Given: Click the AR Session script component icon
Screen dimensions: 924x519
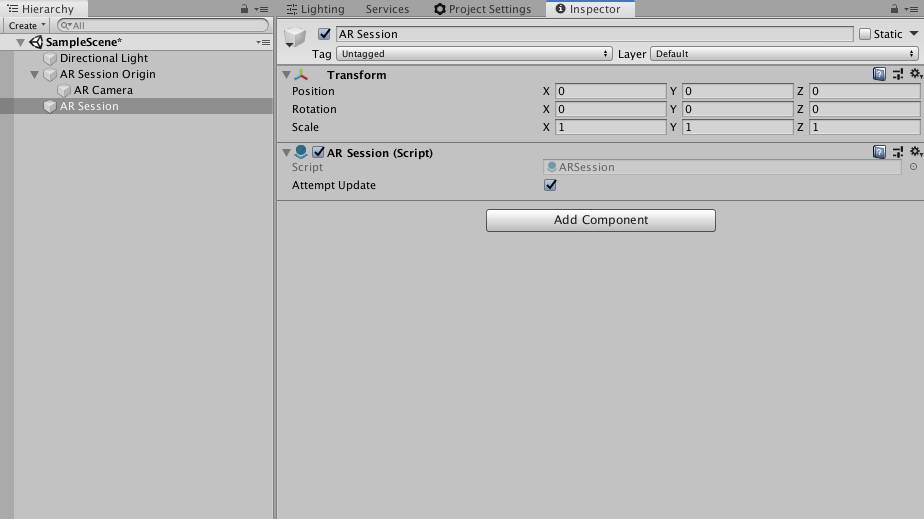Looking at the screenshot, I should pyautogui.click(x=301, y=152).
